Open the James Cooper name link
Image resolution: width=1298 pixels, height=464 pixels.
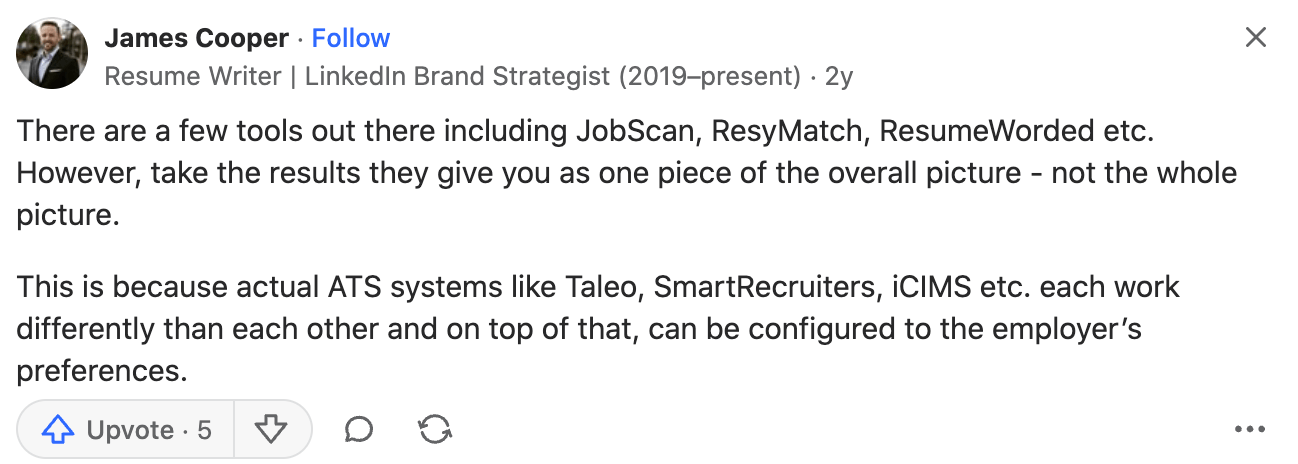point(197,38)
